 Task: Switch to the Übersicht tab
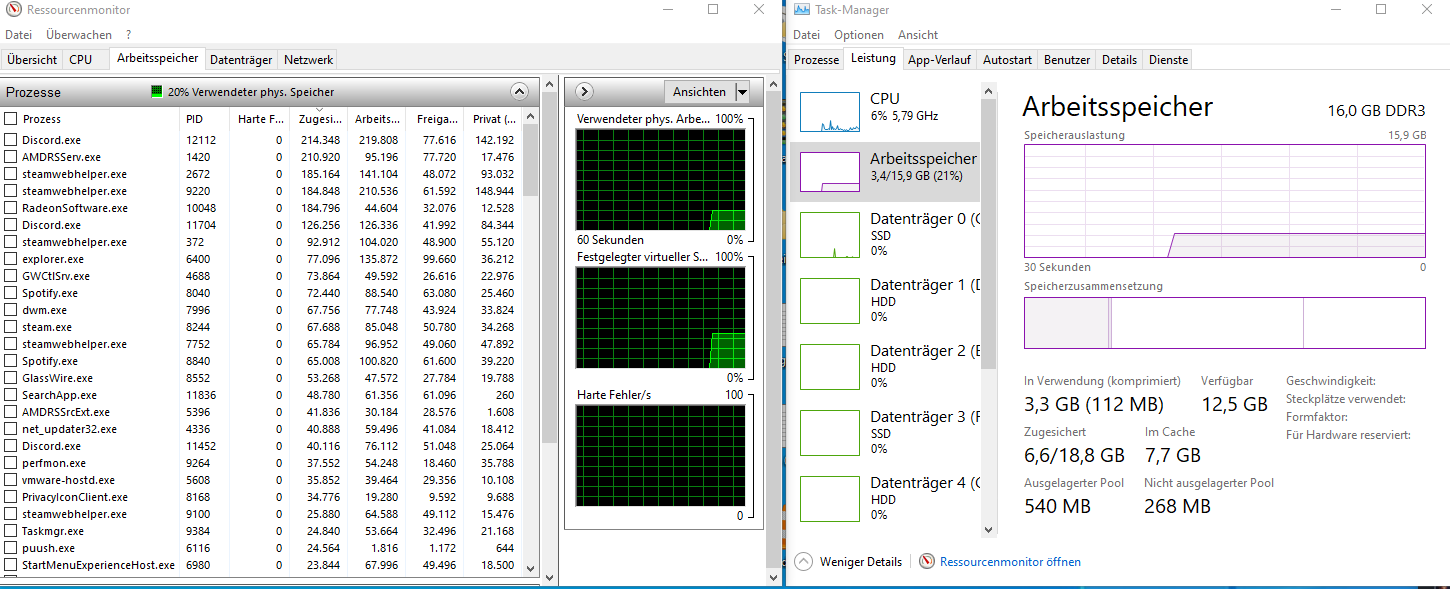[32, 60]
